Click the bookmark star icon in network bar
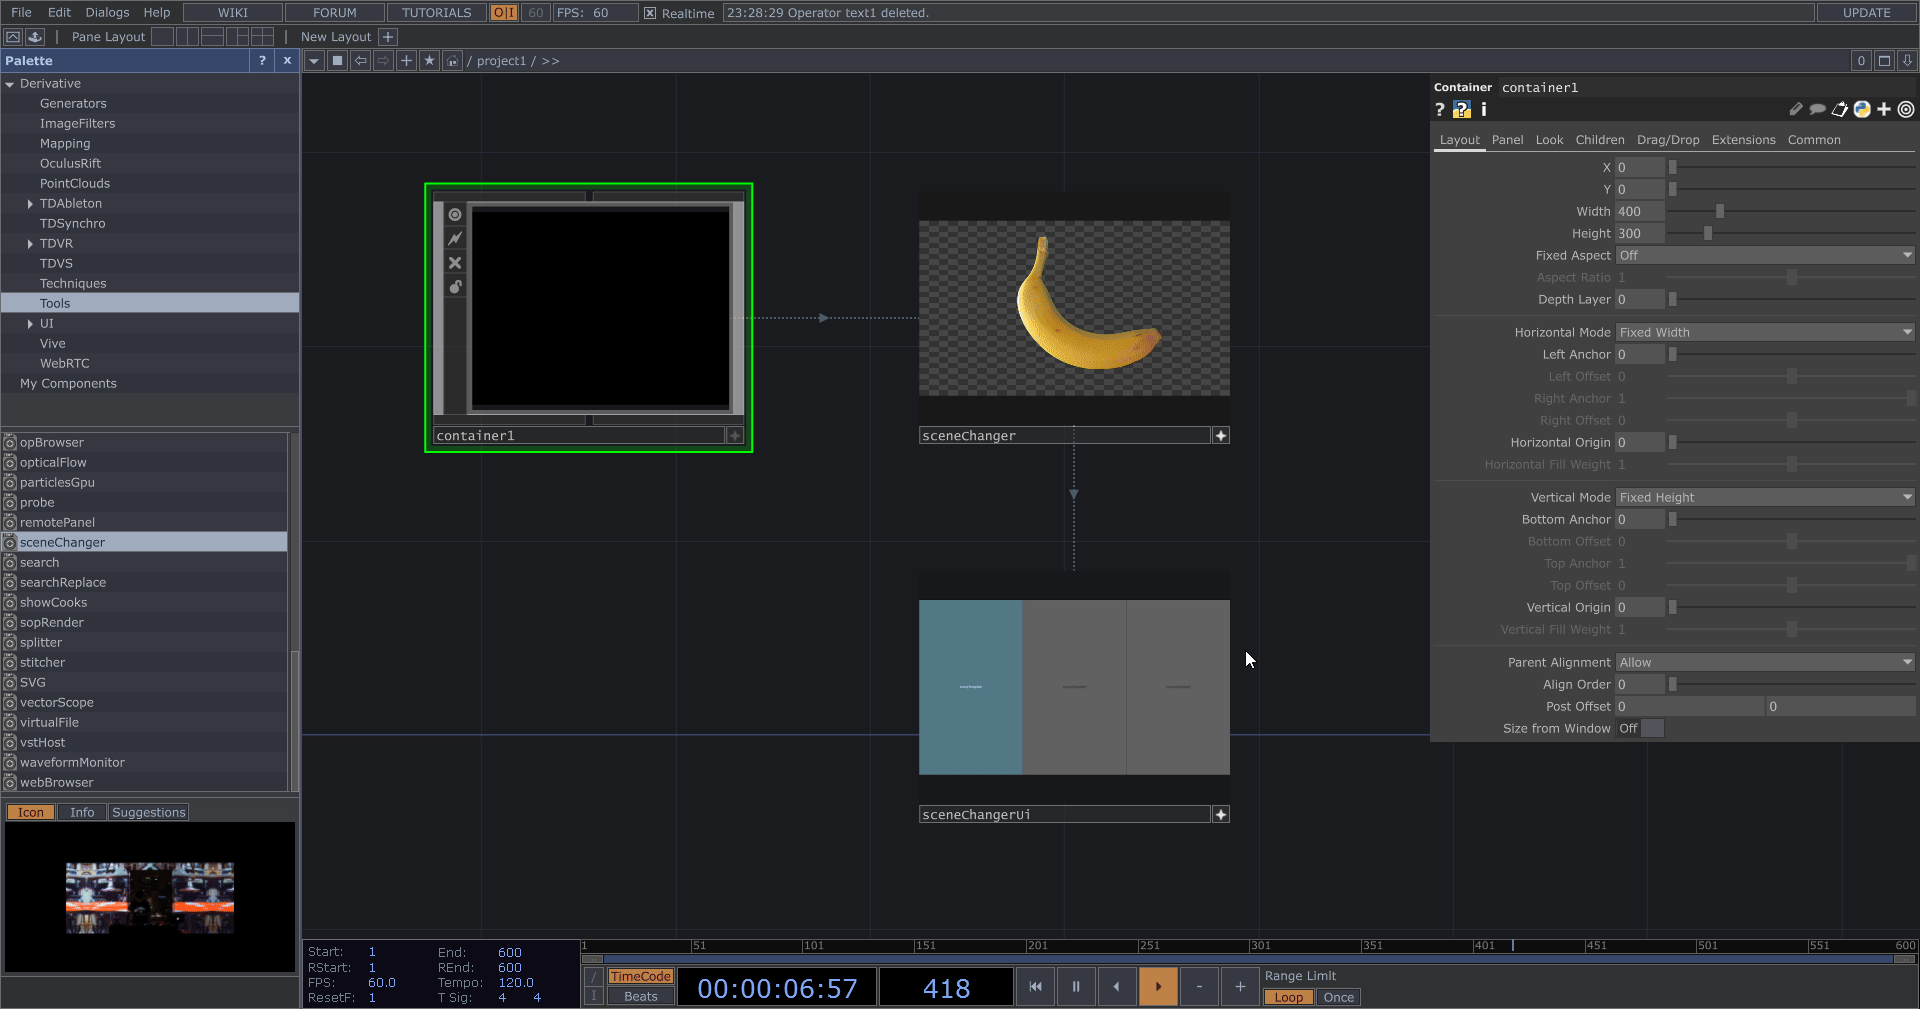This screenshot has width=1920, height=1009. [x=429, y=61]
